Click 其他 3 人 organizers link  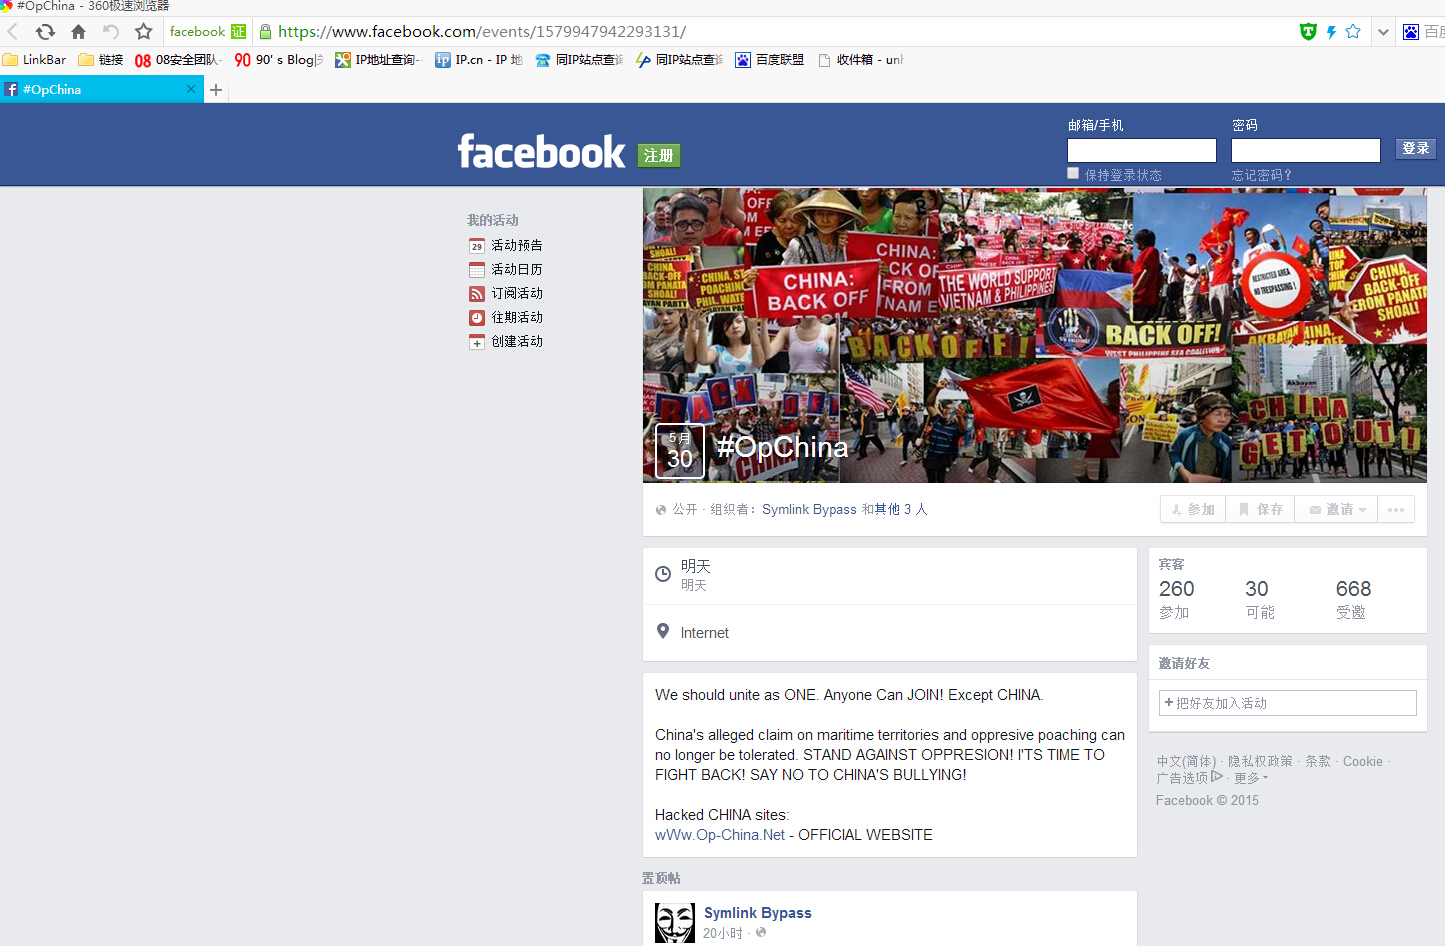(901, 509)
